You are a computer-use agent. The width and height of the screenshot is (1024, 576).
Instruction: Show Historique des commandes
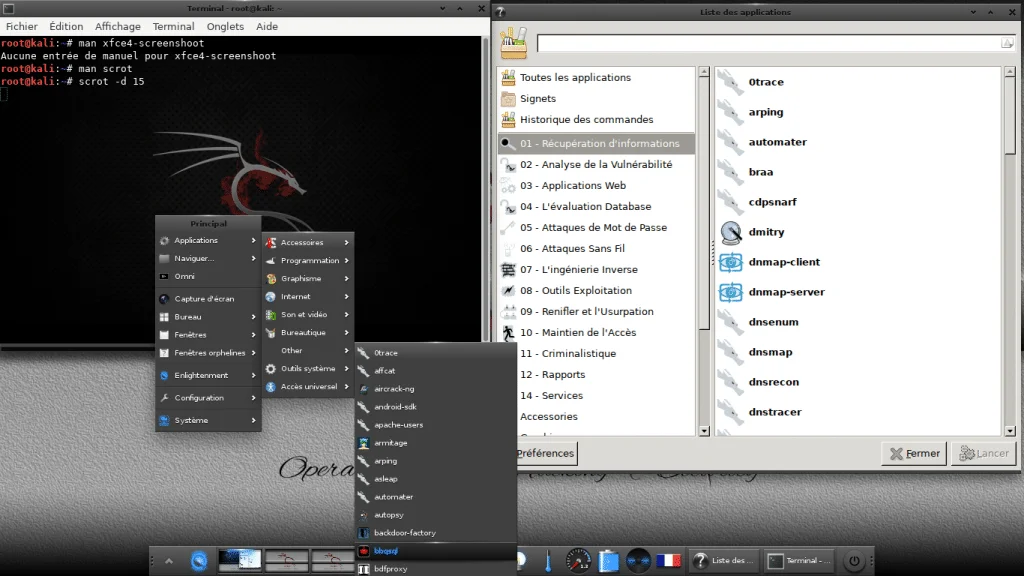coord(597,120)
